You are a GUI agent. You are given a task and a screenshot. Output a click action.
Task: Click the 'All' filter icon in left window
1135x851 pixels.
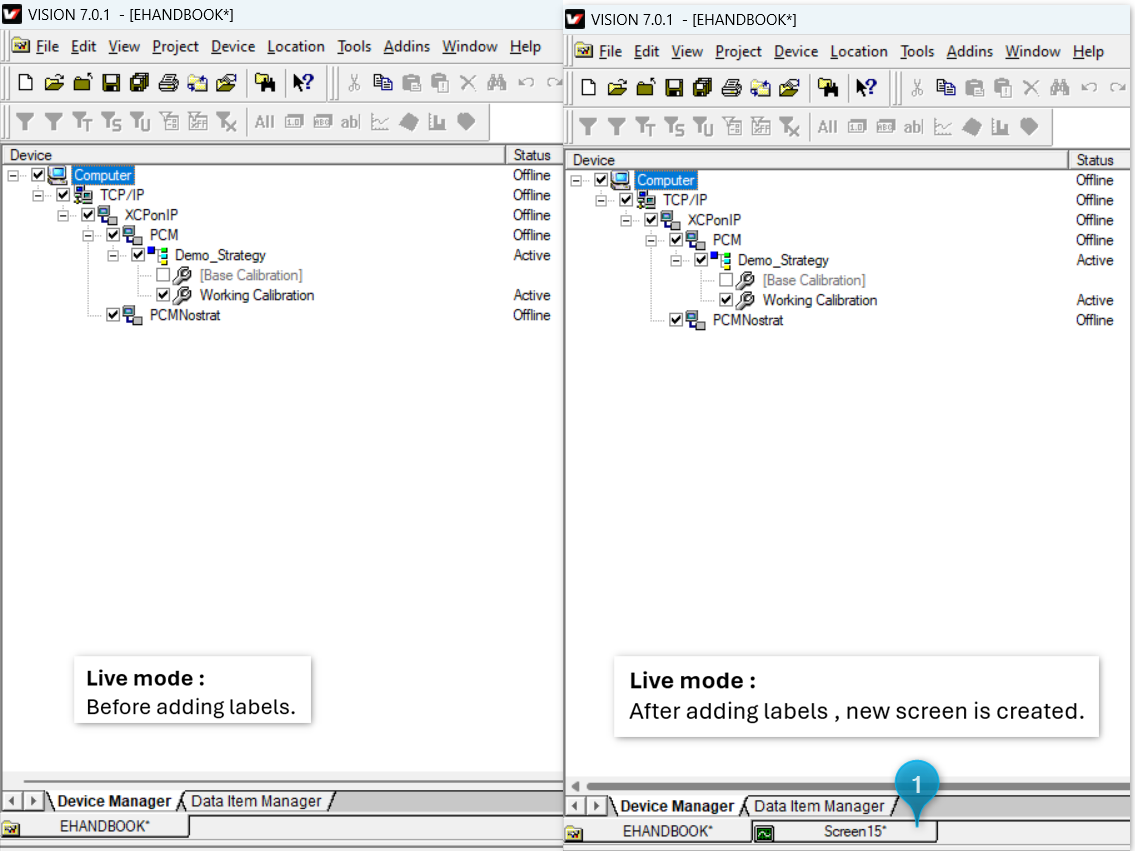coord(264,122)
